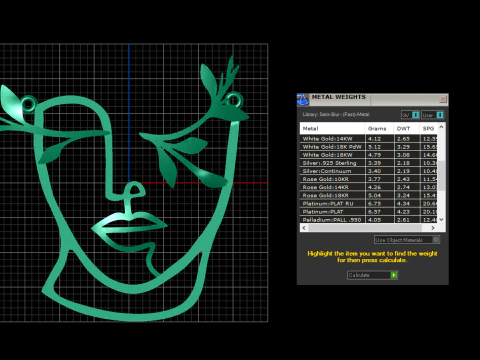Click the horizontal scrollbar right arrow
This screenshot has height=360, width=480.
433,228
